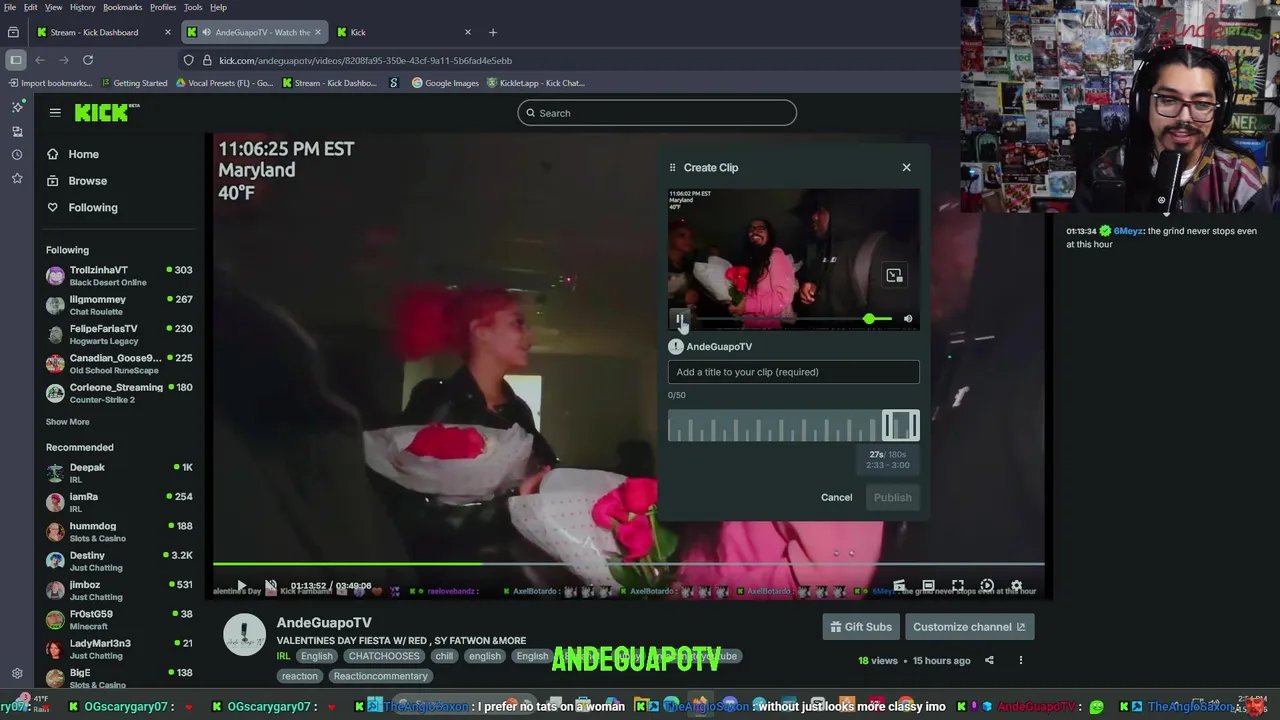Image resolution: width=1280 pixels, height=720 pixels.
Task: Click Customize channel button
Action: pyautogui.click(x=969, y=627)
